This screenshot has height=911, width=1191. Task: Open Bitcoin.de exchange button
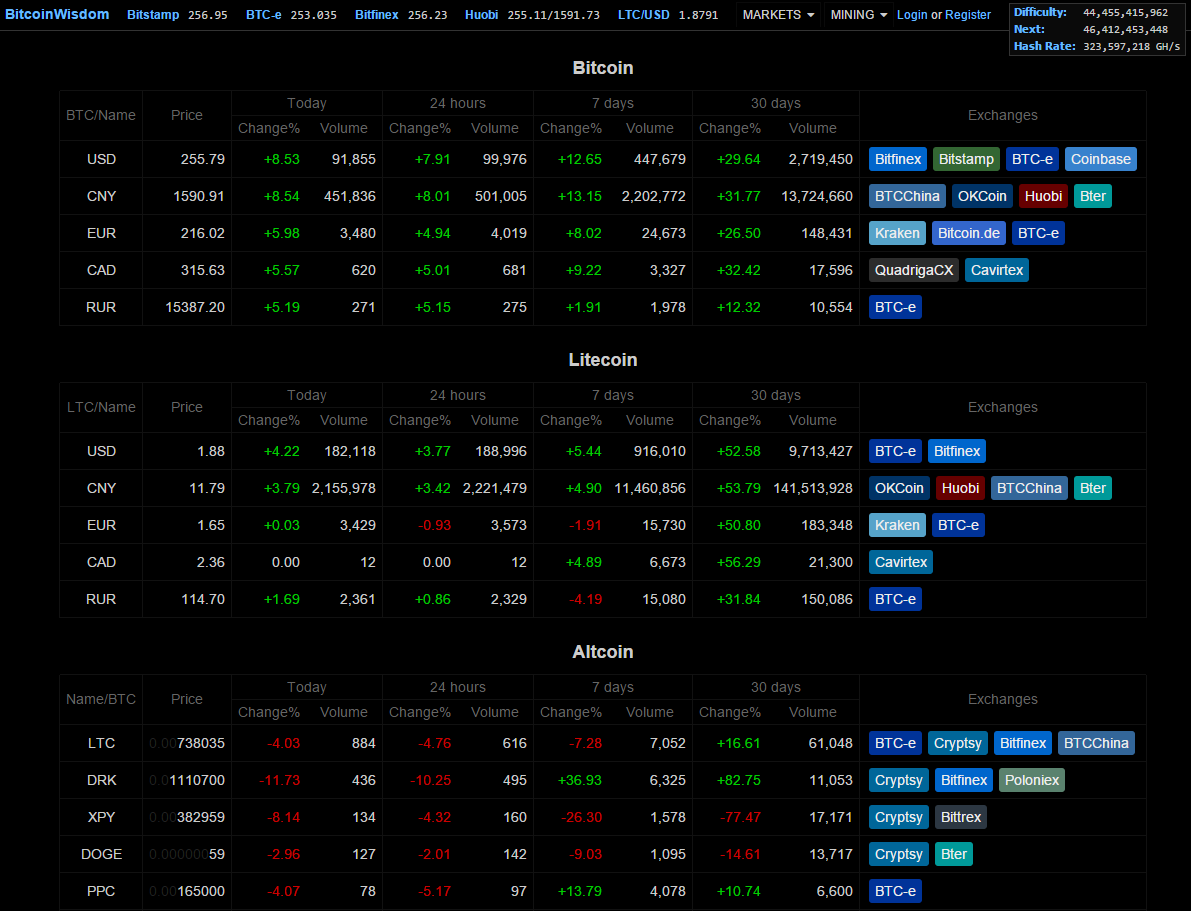pos(968,233)
